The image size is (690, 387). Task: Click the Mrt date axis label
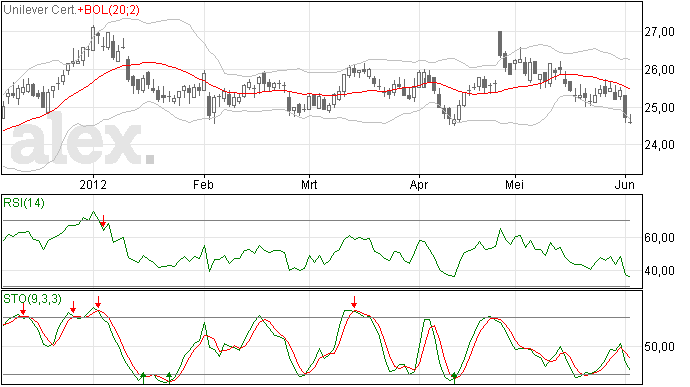coord(309,184)
